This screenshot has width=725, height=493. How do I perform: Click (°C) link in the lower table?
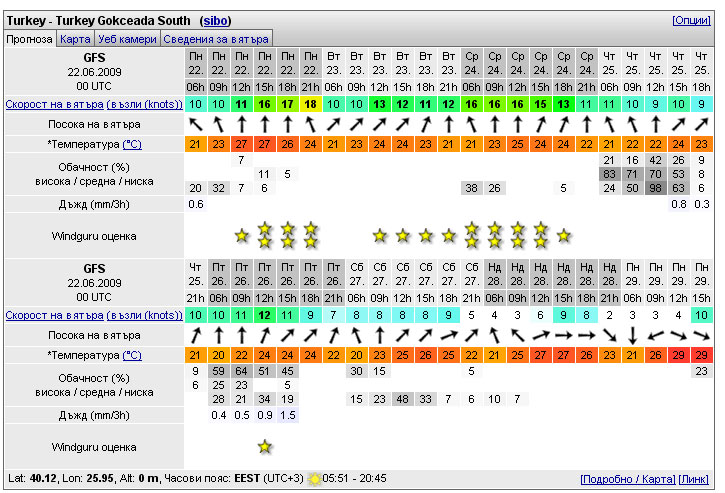(x=132, y=355)
